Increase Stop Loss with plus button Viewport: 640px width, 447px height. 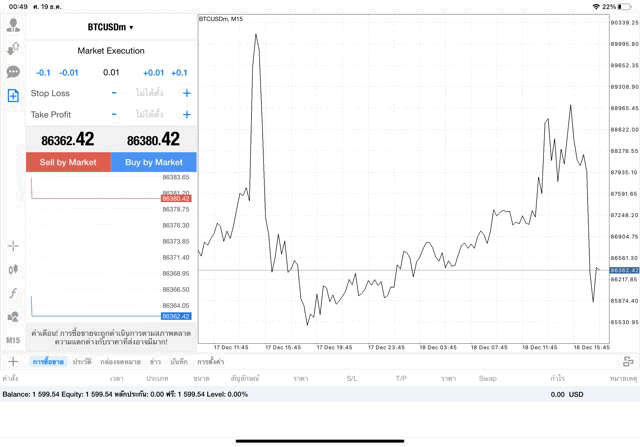point(186,93)
